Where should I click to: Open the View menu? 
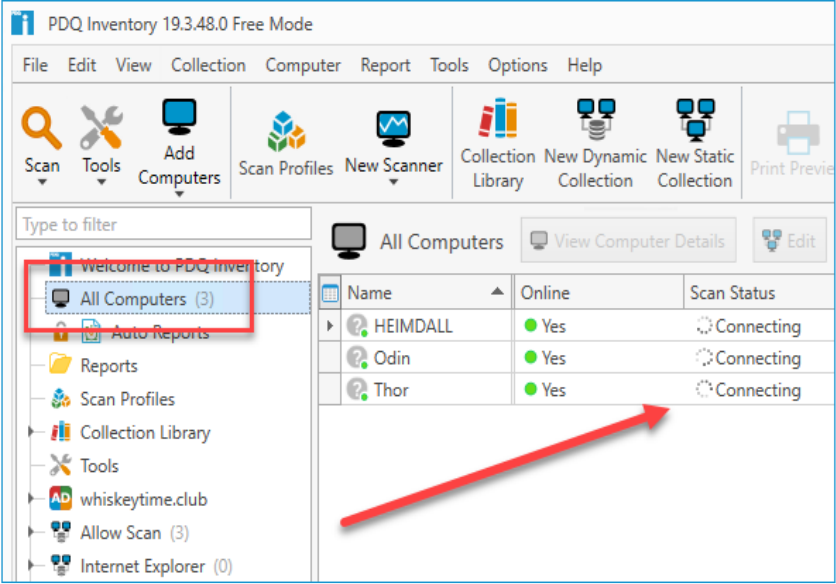pyautogui.click(x=133, y=65)
